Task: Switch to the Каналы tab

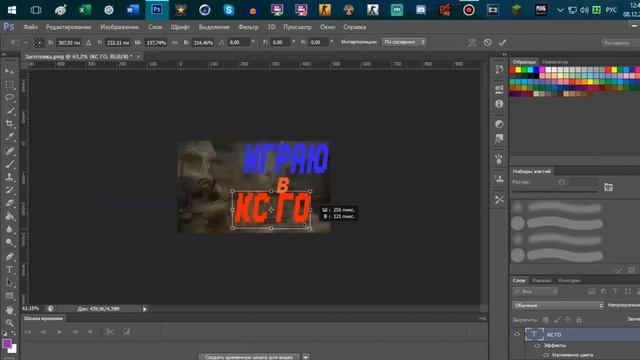Action: (542, 280)
